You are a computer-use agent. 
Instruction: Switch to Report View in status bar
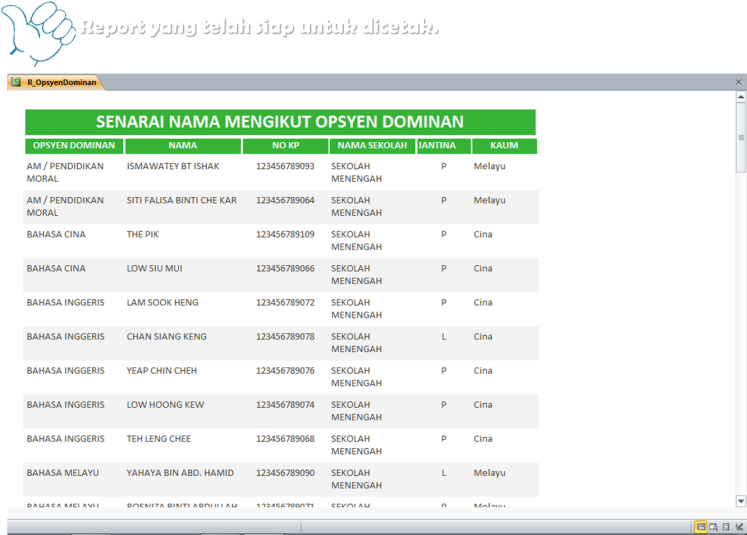tap(701, 526)
